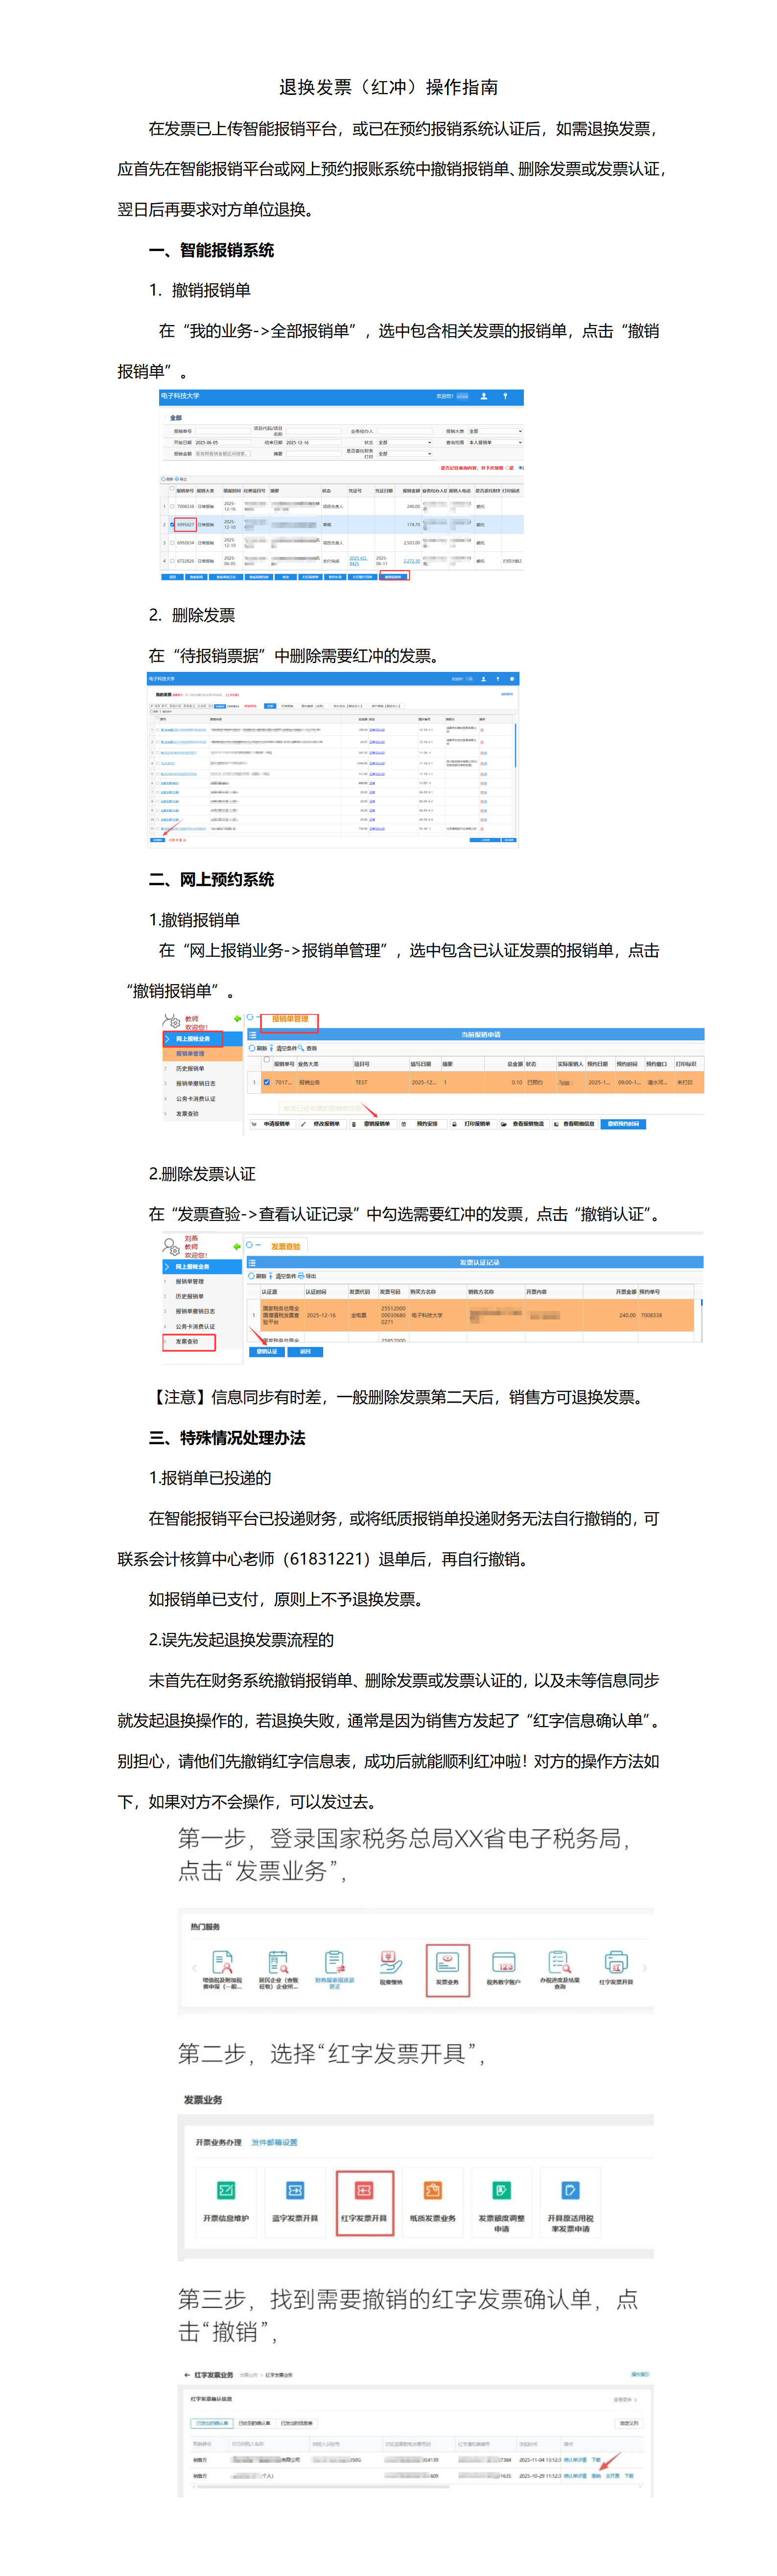Open the 是否委托财务打印 dropdown

(x=404, y=454)
